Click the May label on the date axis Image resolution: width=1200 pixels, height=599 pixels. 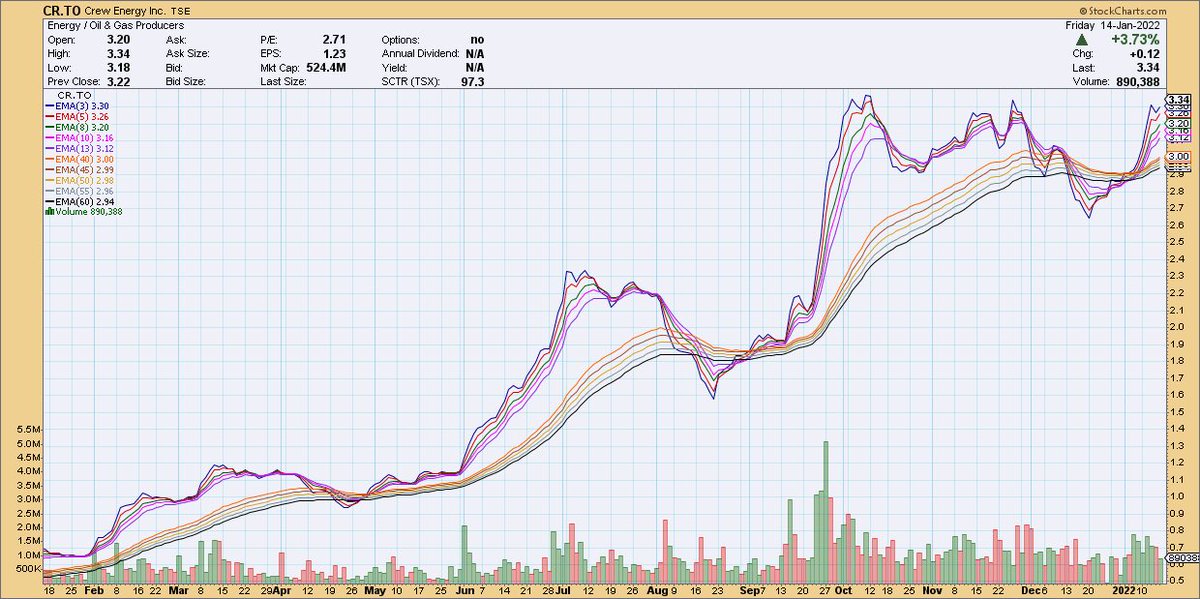click(375, 591)
